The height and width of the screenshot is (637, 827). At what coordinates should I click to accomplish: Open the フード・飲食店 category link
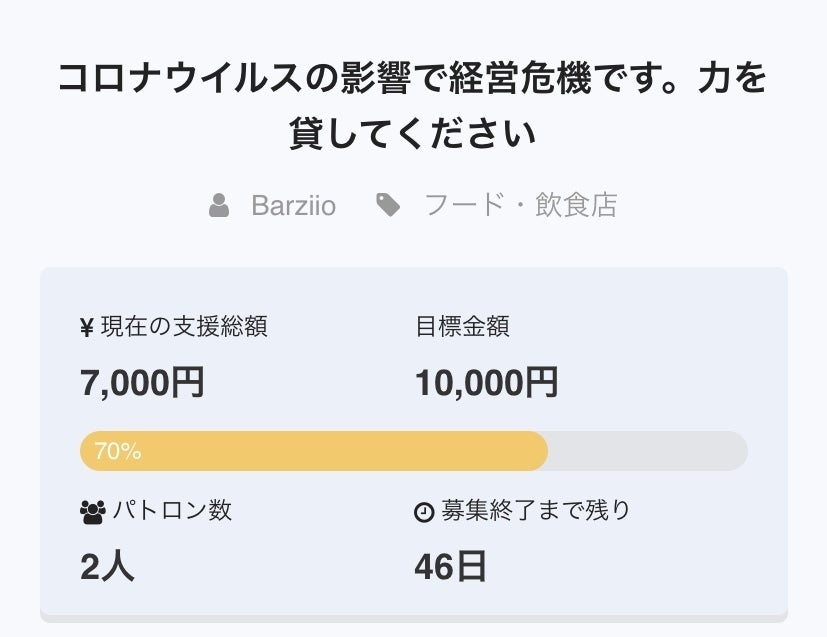(x=520, y=206)
